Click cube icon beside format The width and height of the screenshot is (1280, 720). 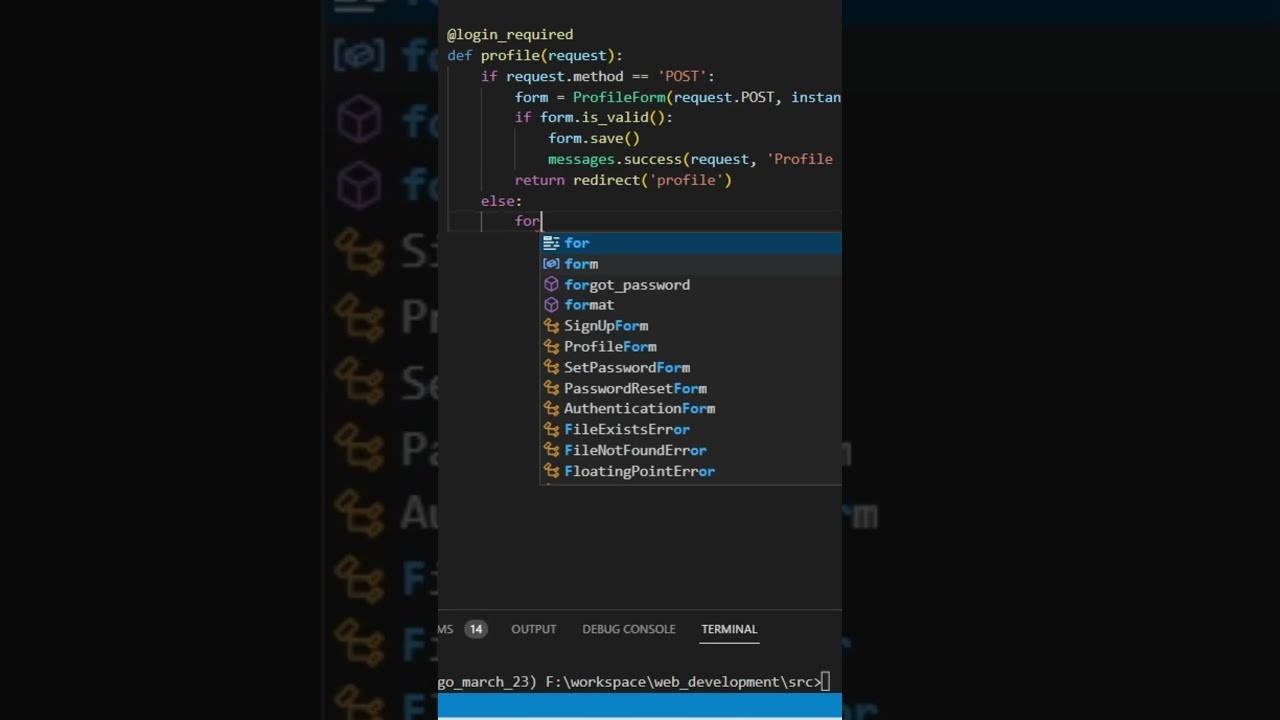coord(551,305)
